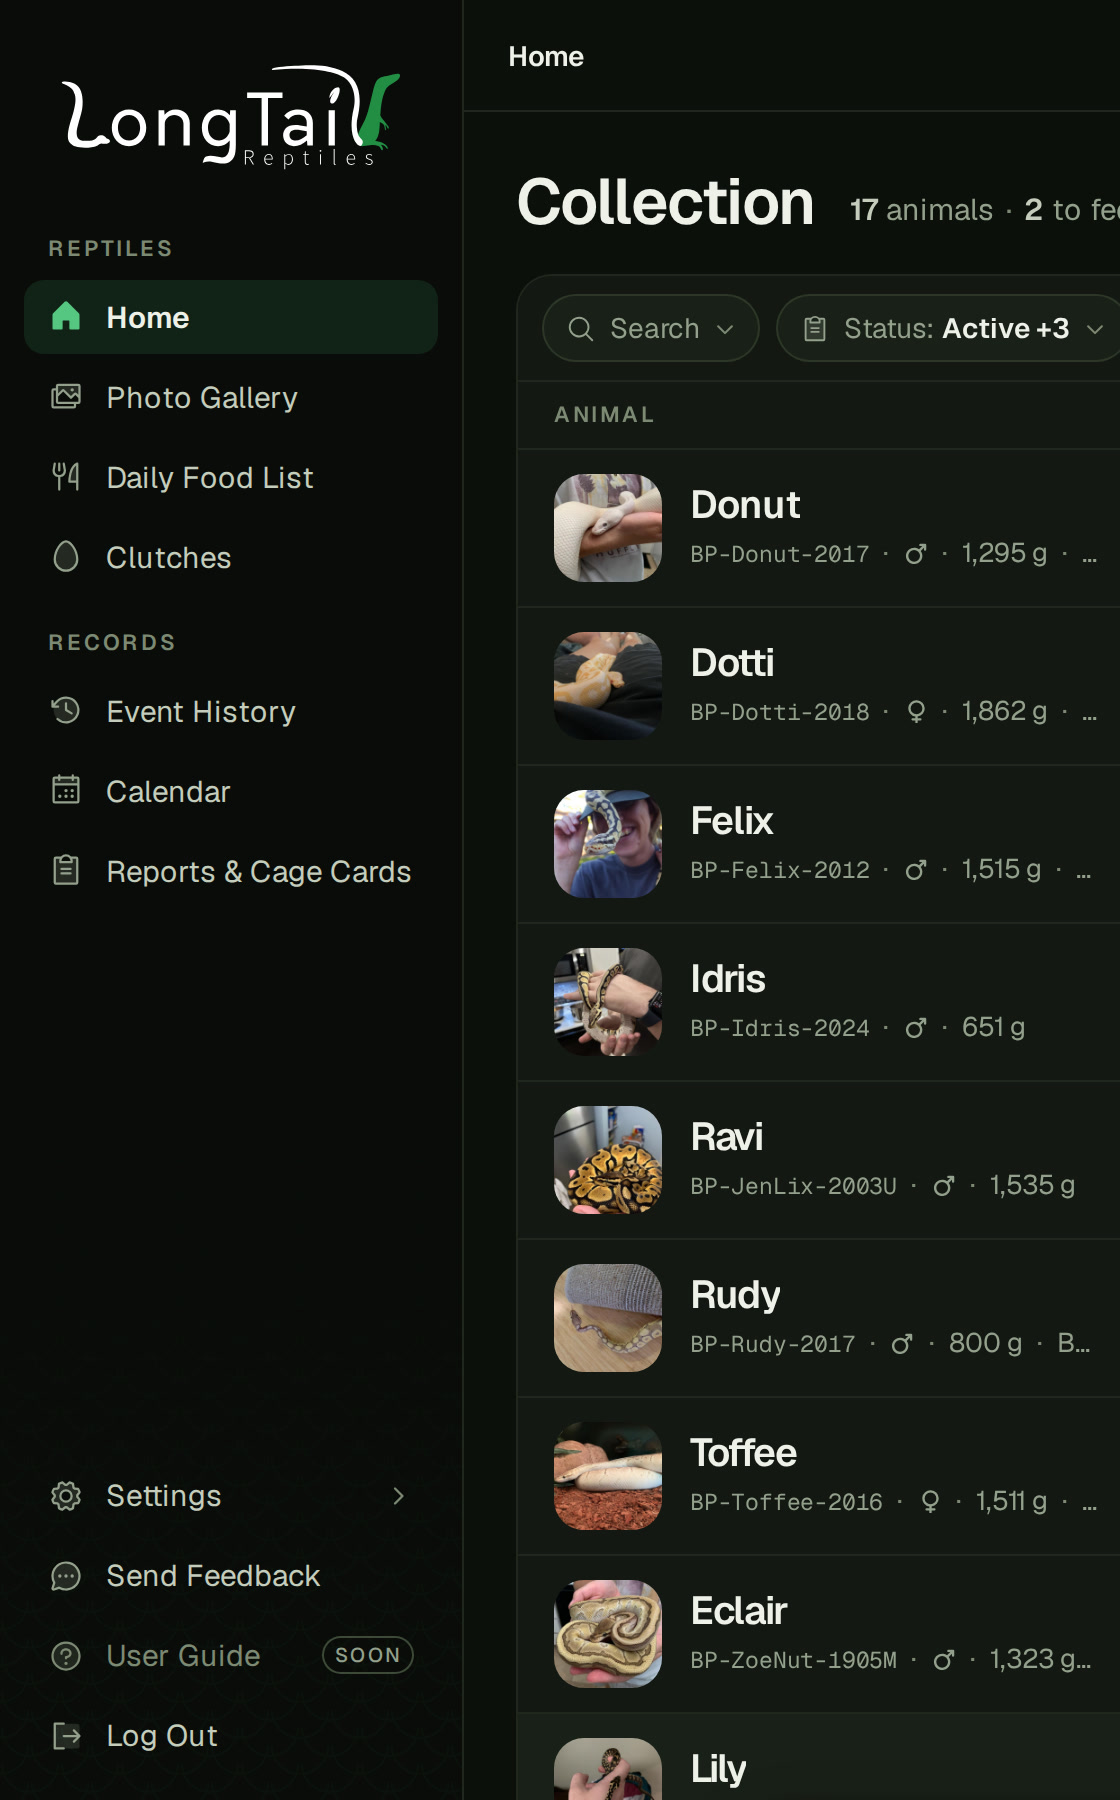1120x1800 pixels.
Task: Open Toffee's photo thumbnail
Action: coord(608,1476)
